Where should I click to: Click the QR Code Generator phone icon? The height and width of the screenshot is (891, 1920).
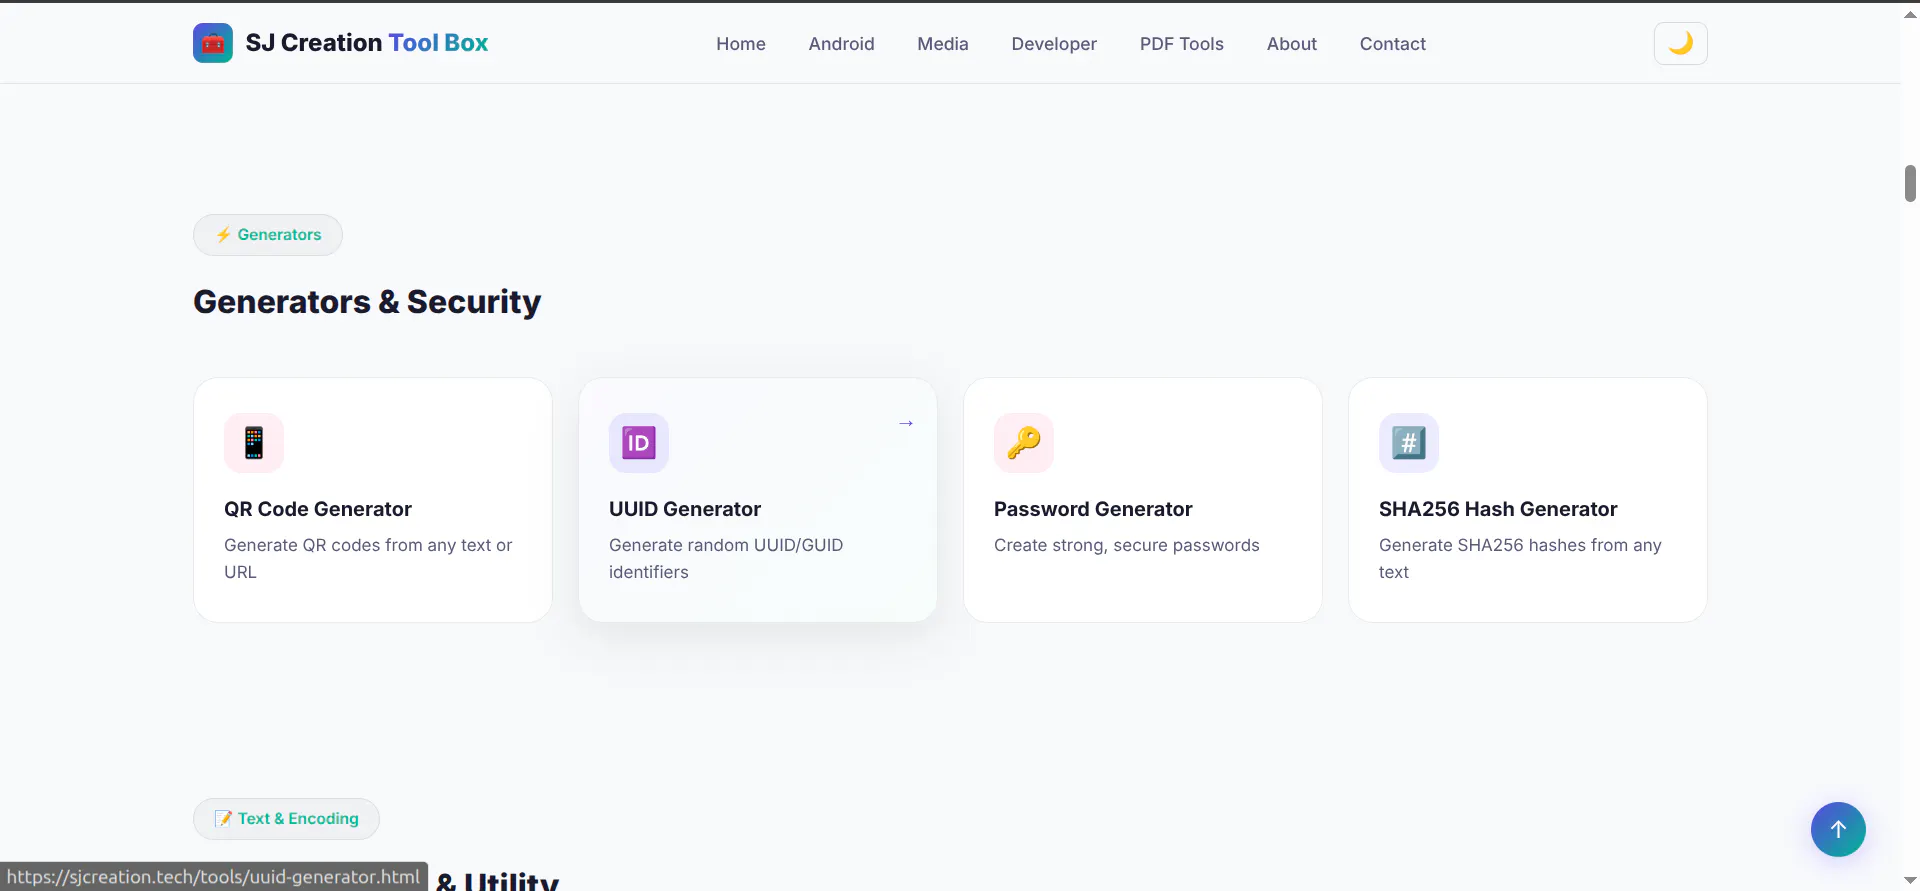(254, 443)
